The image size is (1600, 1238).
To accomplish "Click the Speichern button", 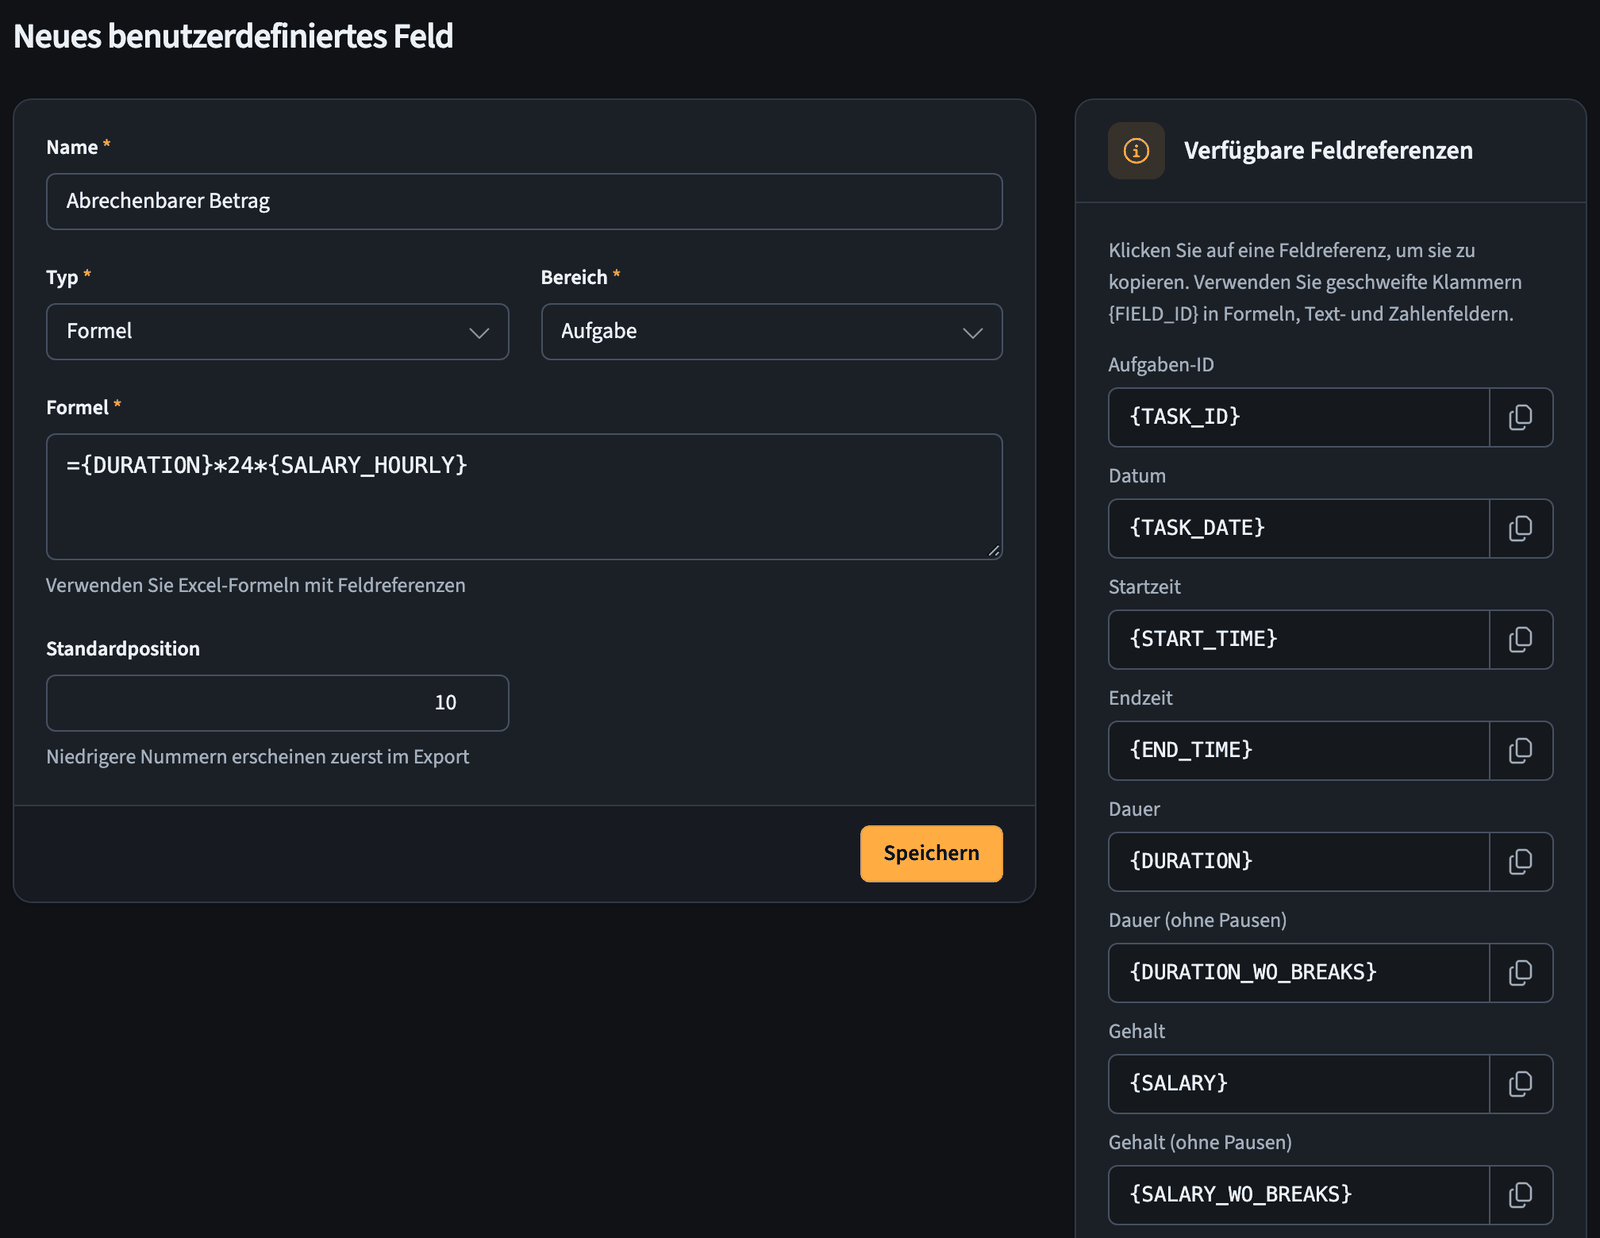I will [x=931, y=853].
